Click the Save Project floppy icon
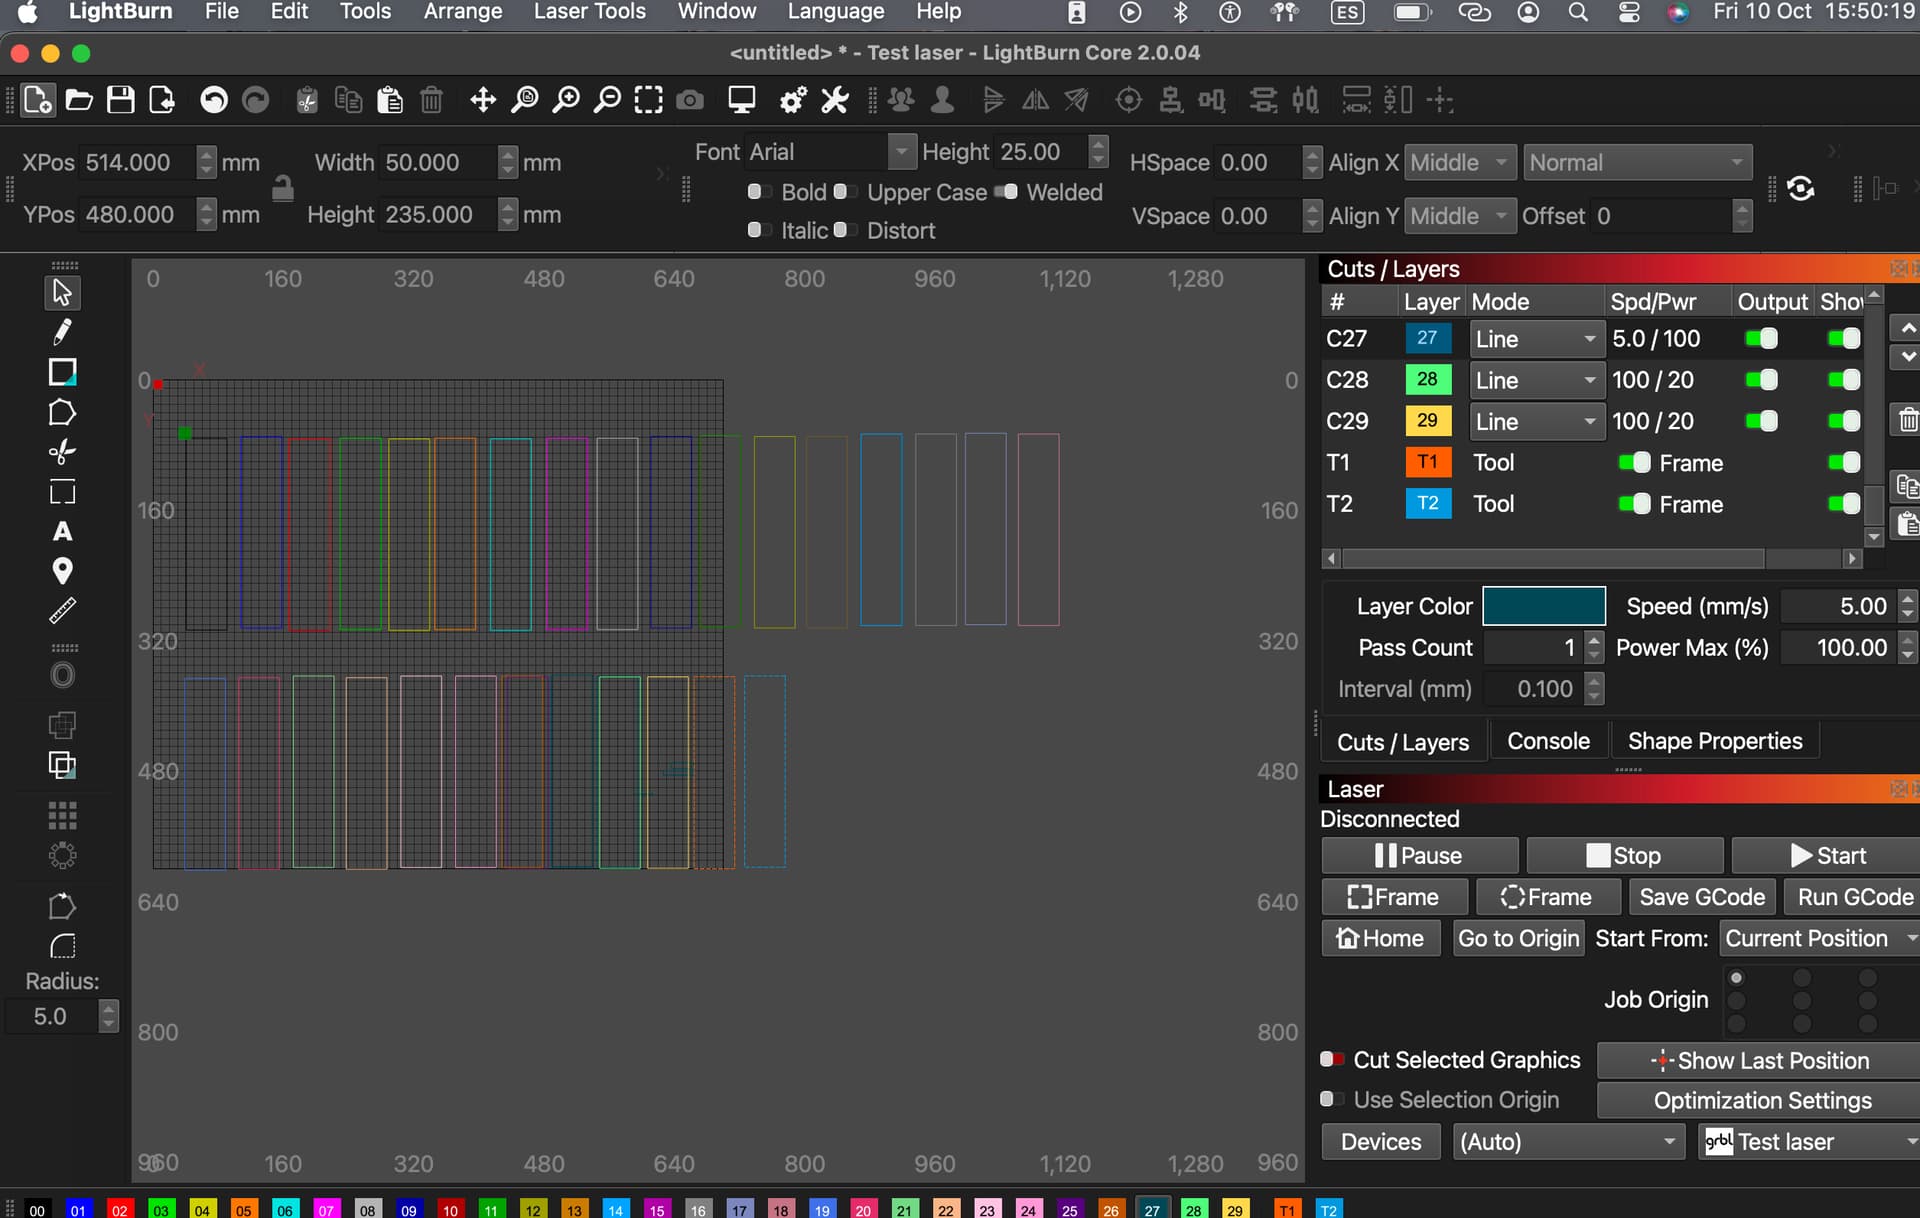The image size is (1920, 1218). 121,100
